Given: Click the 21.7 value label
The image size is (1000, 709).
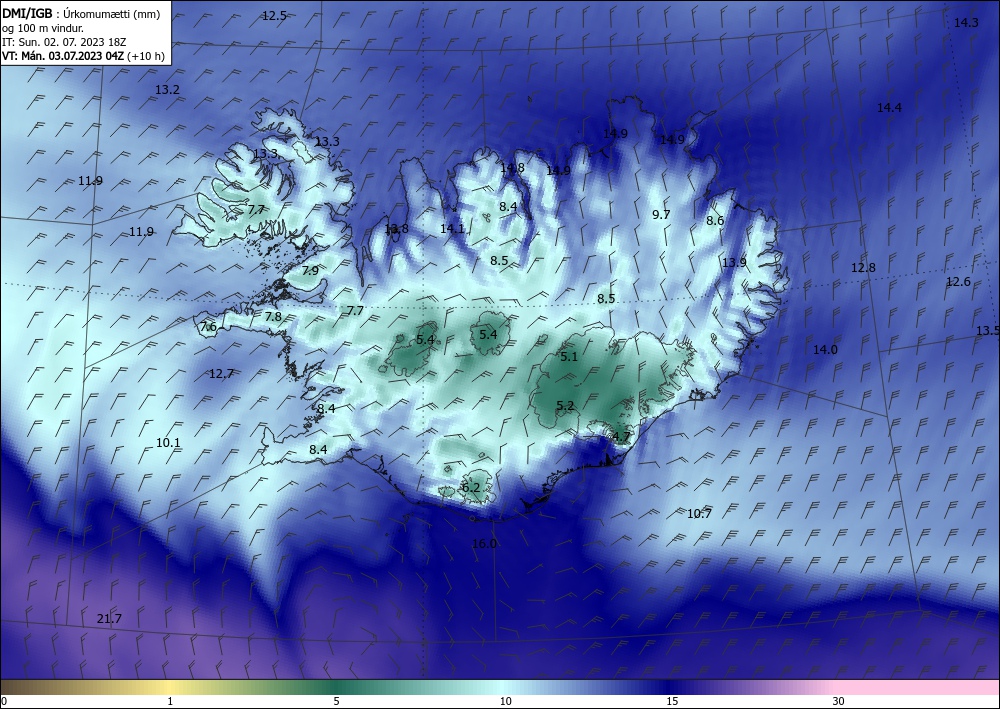Looking at the screenshot, I should 109,618.
